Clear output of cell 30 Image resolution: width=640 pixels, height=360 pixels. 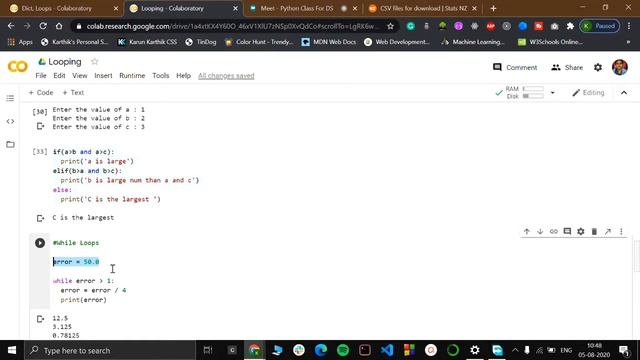click(x=40, y=126)
